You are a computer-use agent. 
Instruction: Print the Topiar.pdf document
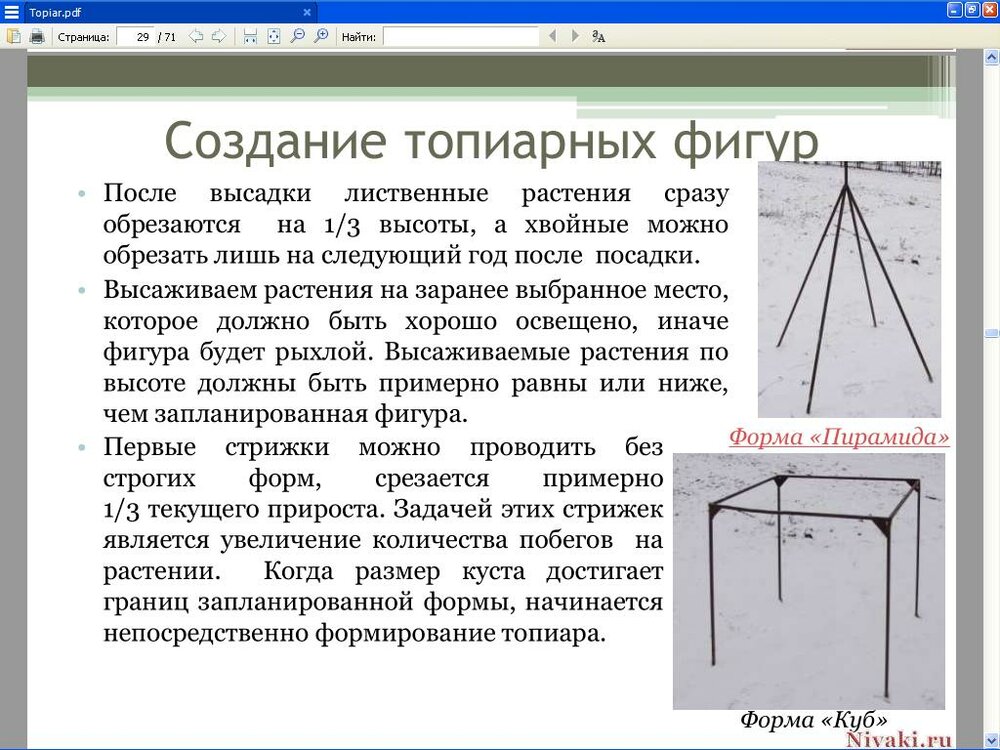pos(37,35)
